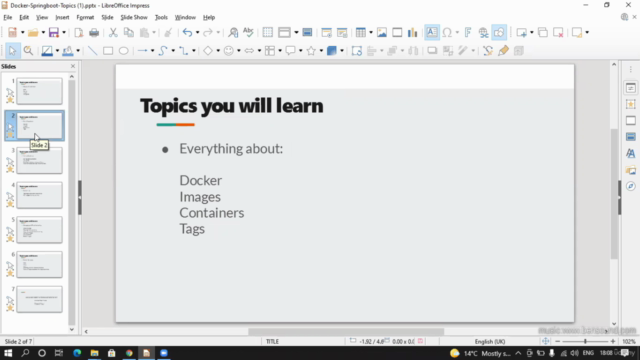Insert a hyperlink
Viewport: 640px width, 360px height.
click(x=483, y=32)
